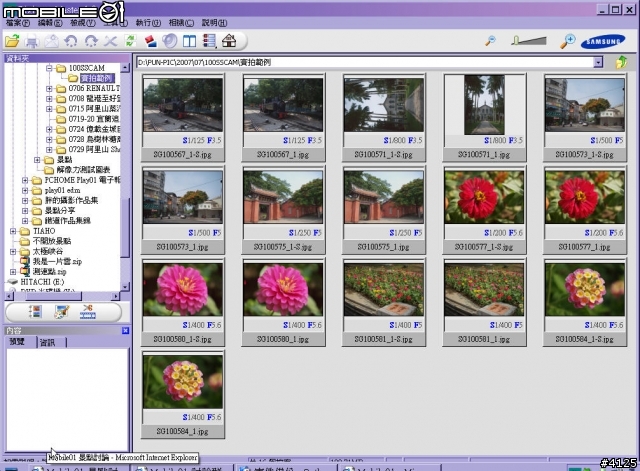
Task: Open the 檔案(F) menu
Action: coord(18,23)
